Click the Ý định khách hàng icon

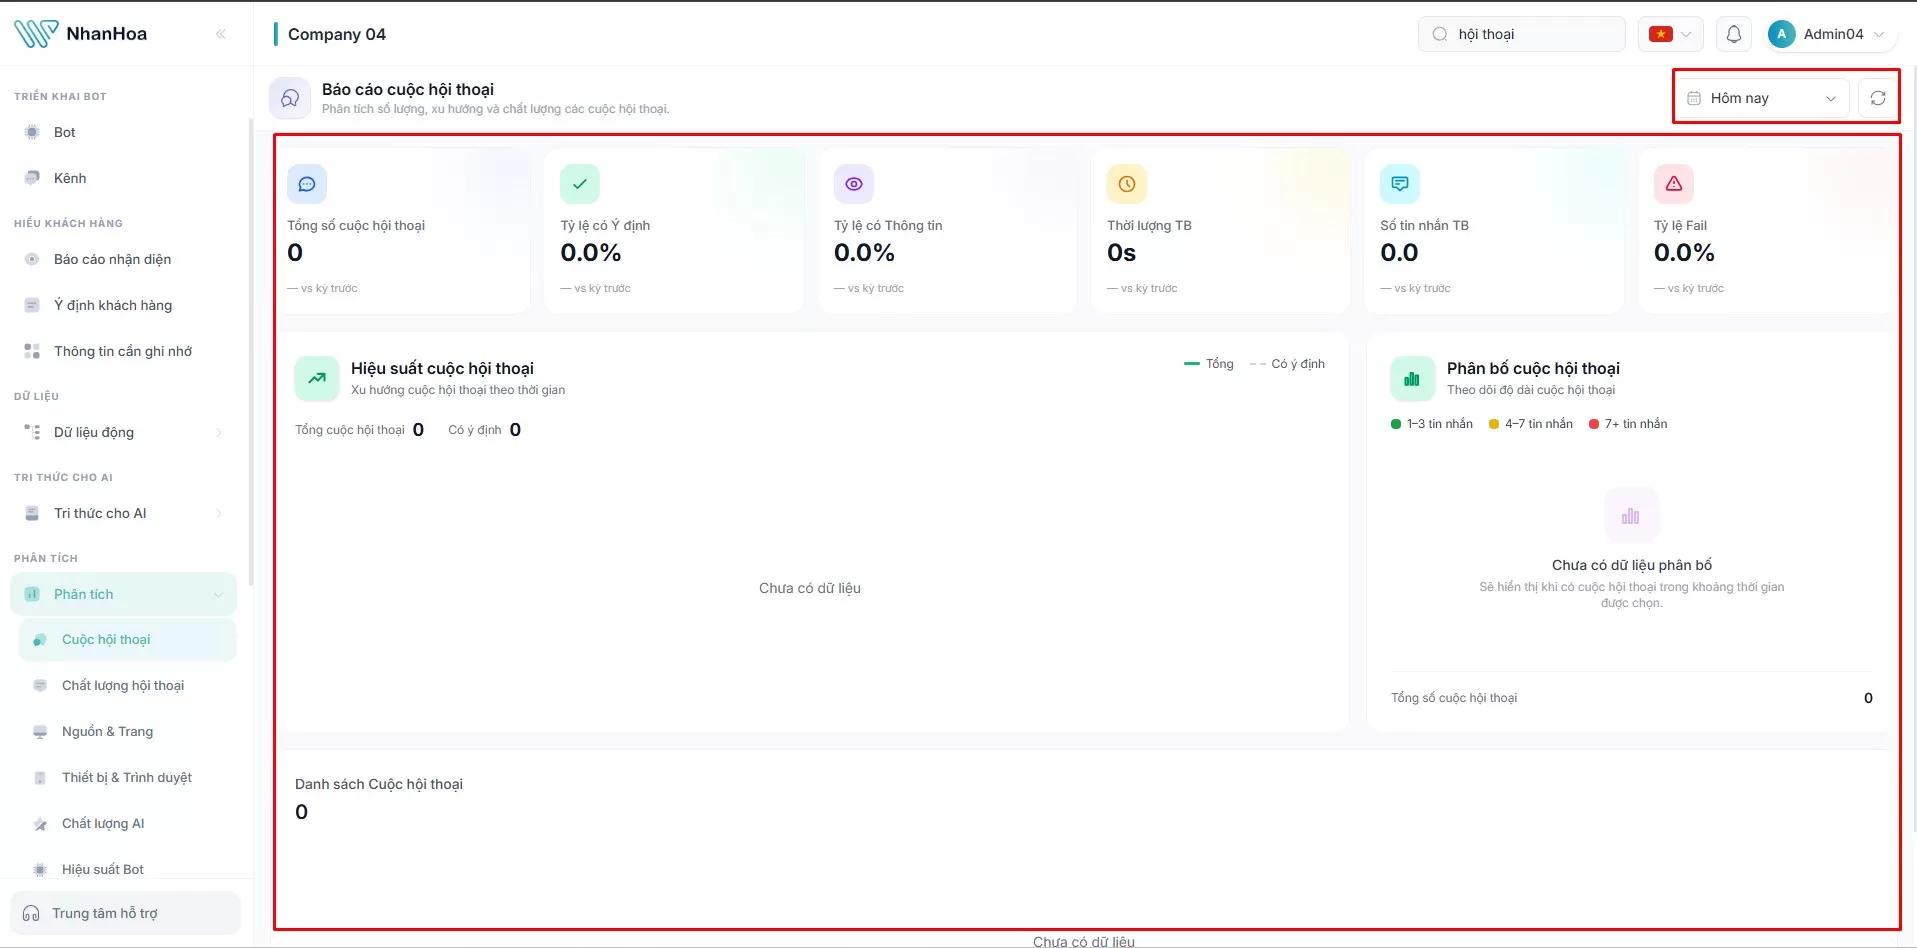click(x=32, y=305)
